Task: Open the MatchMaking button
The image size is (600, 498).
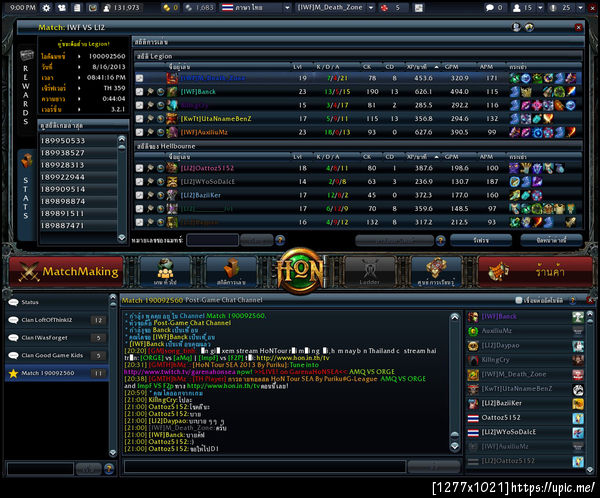Action: pos(67,271)
